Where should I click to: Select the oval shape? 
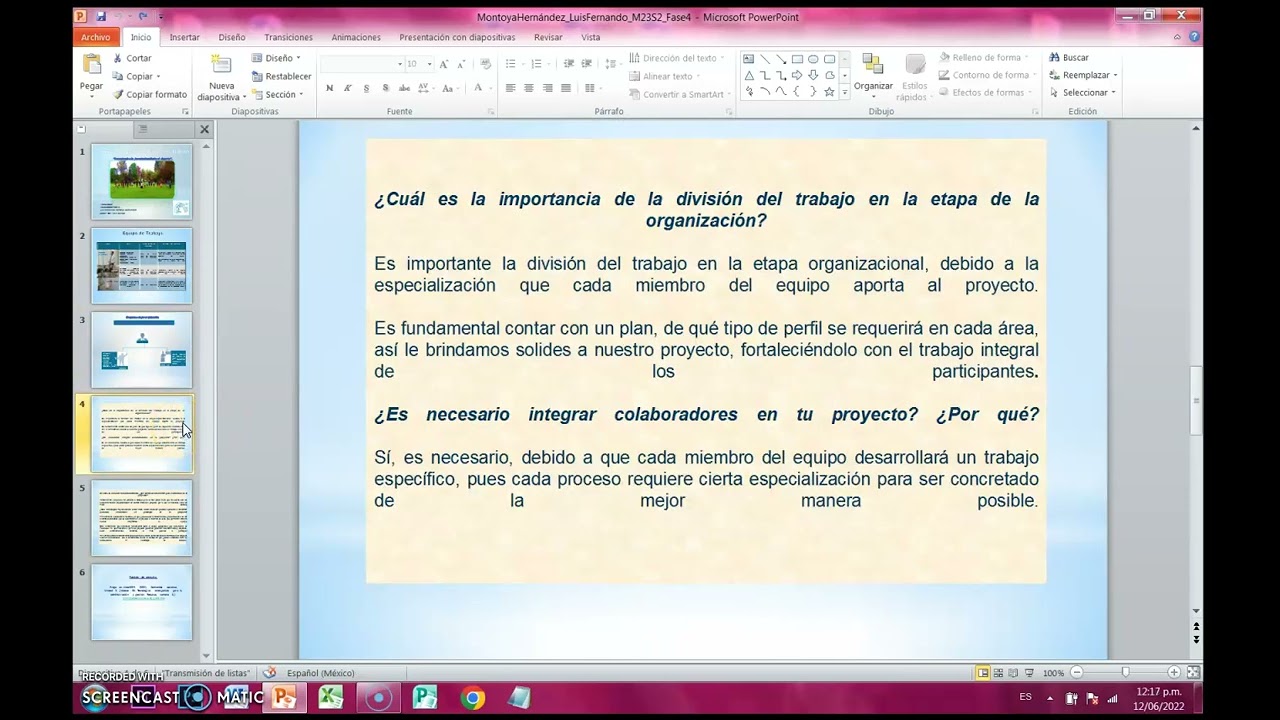point(813,59)
